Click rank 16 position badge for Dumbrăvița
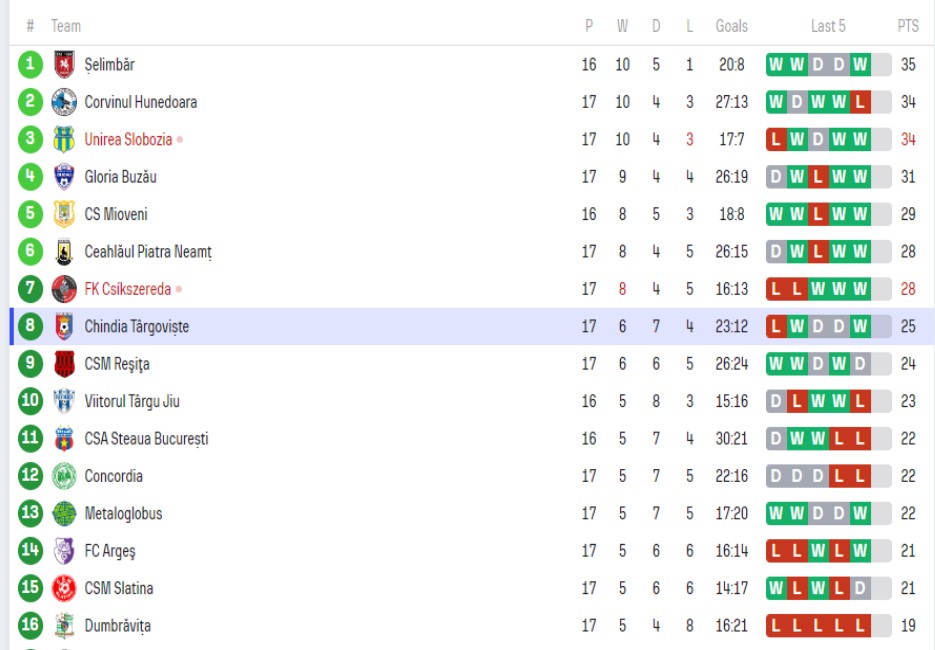The image size is (935, 650). [31, 626]
